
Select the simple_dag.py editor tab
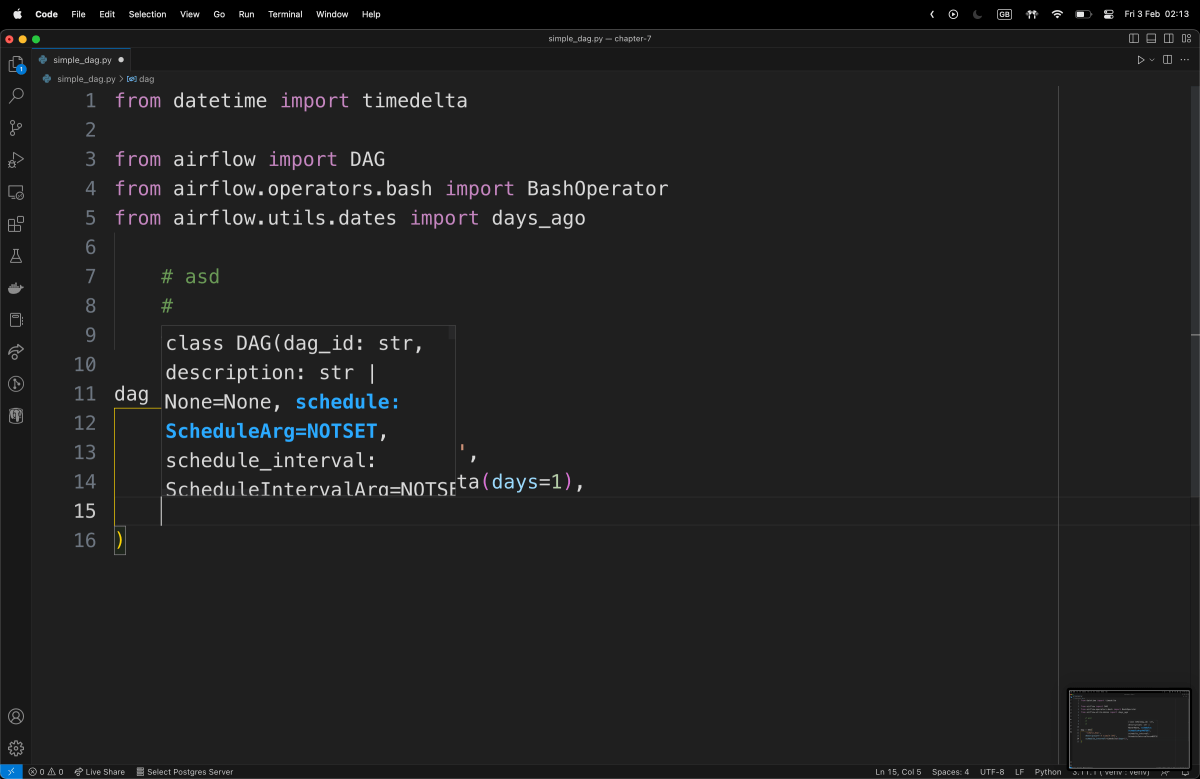click(x=82, y=60)
